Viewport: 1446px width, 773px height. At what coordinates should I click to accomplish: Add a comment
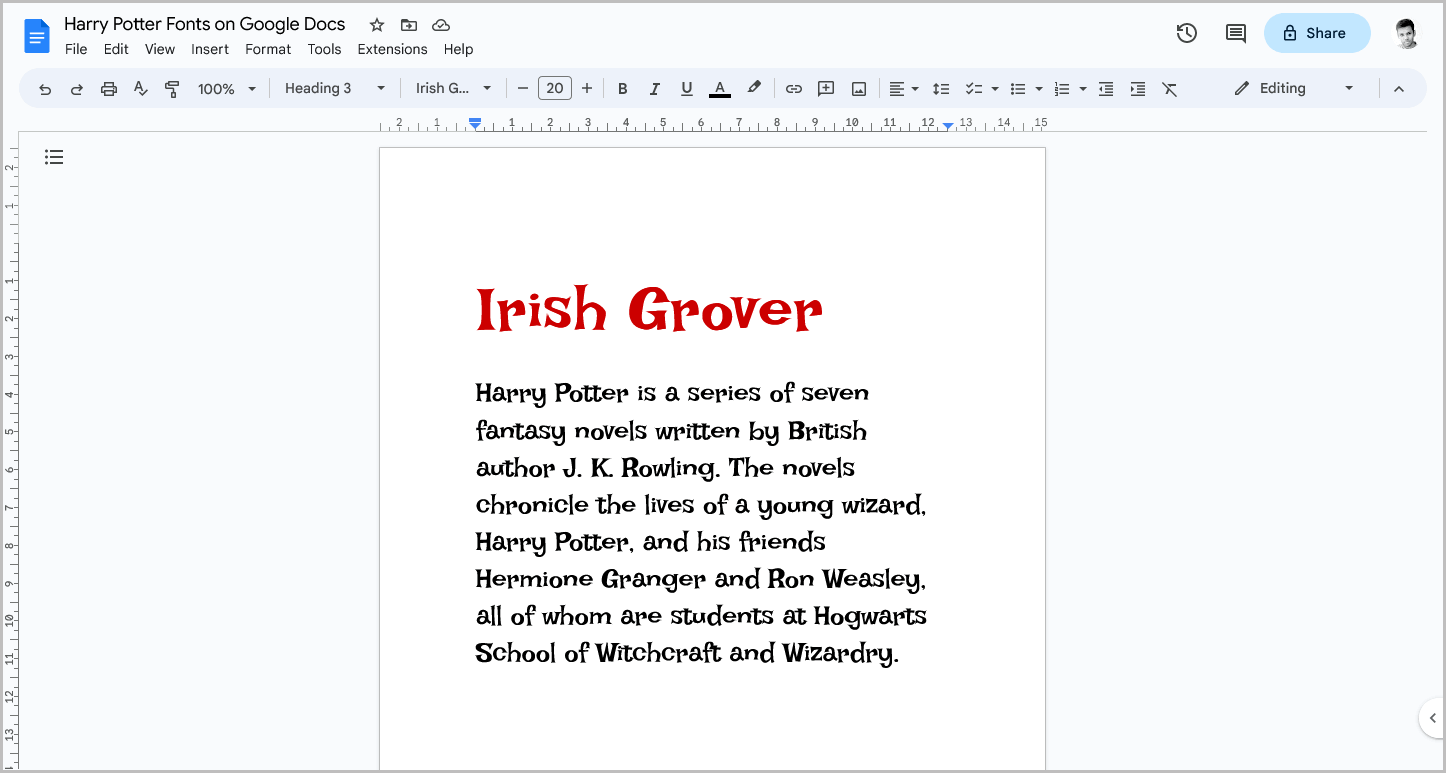pos(826,88)
